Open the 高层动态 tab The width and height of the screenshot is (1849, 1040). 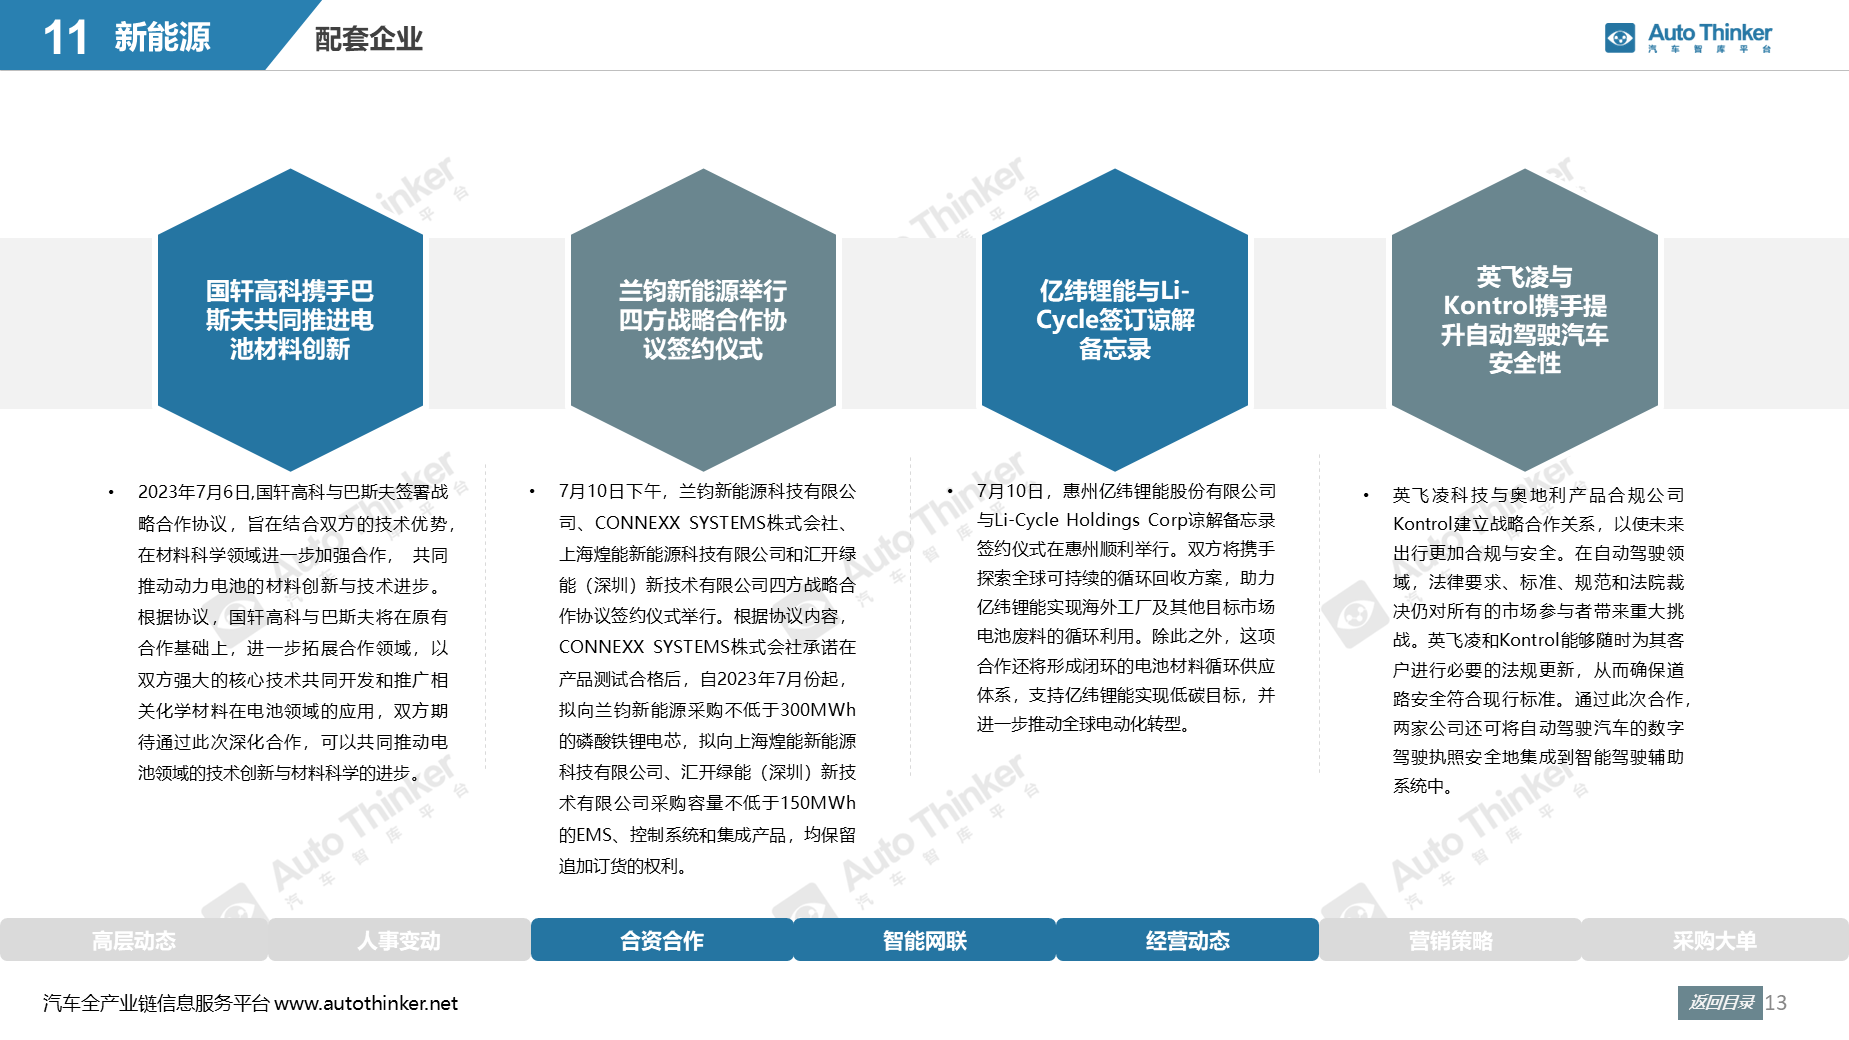tap(133, 940)
